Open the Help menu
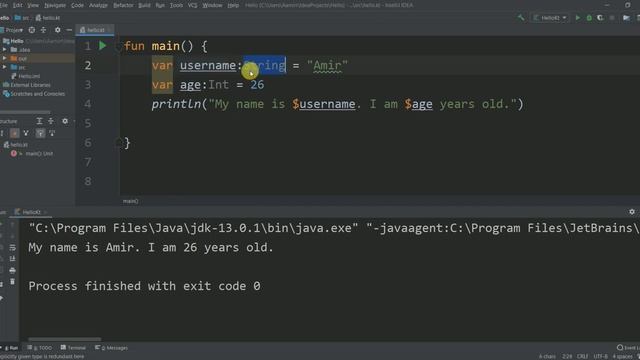The height and width of the screenshot is (360, 640). [x=233, y=5]
